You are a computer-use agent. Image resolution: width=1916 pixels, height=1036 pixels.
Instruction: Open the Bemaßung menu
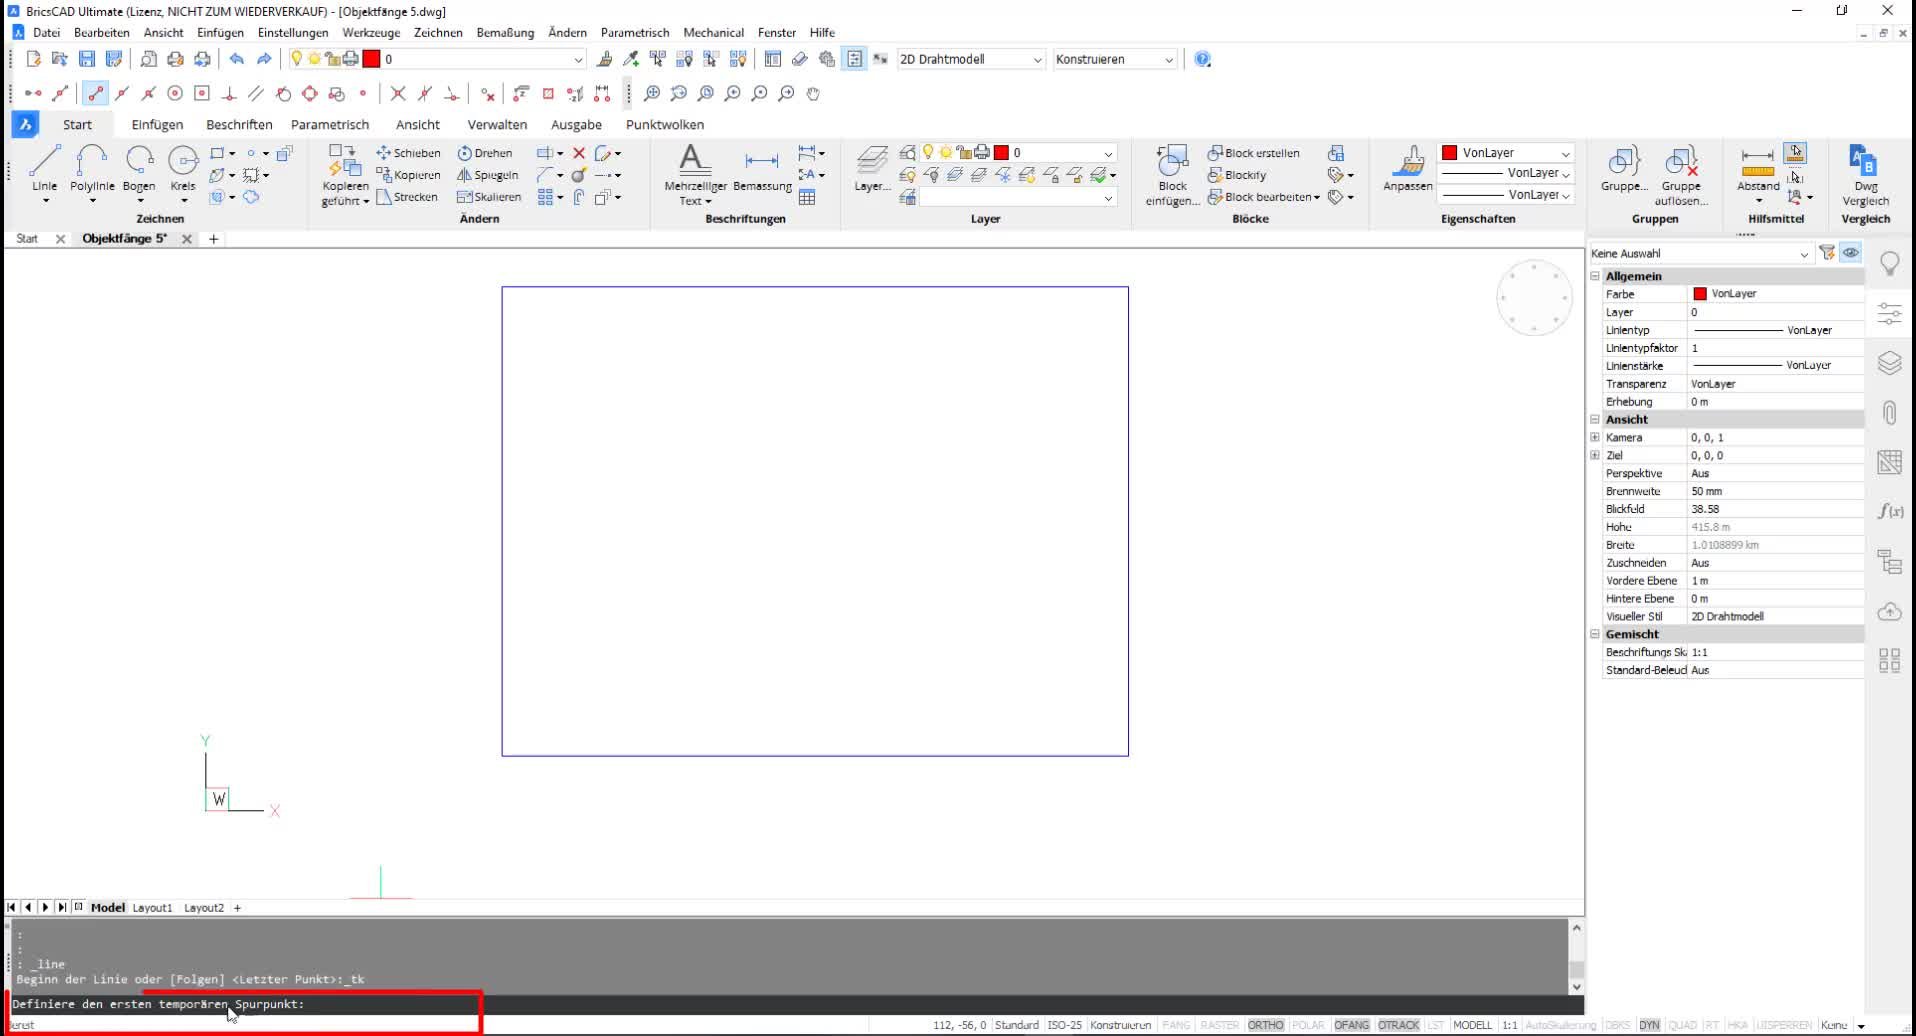[x=505, y=33]
